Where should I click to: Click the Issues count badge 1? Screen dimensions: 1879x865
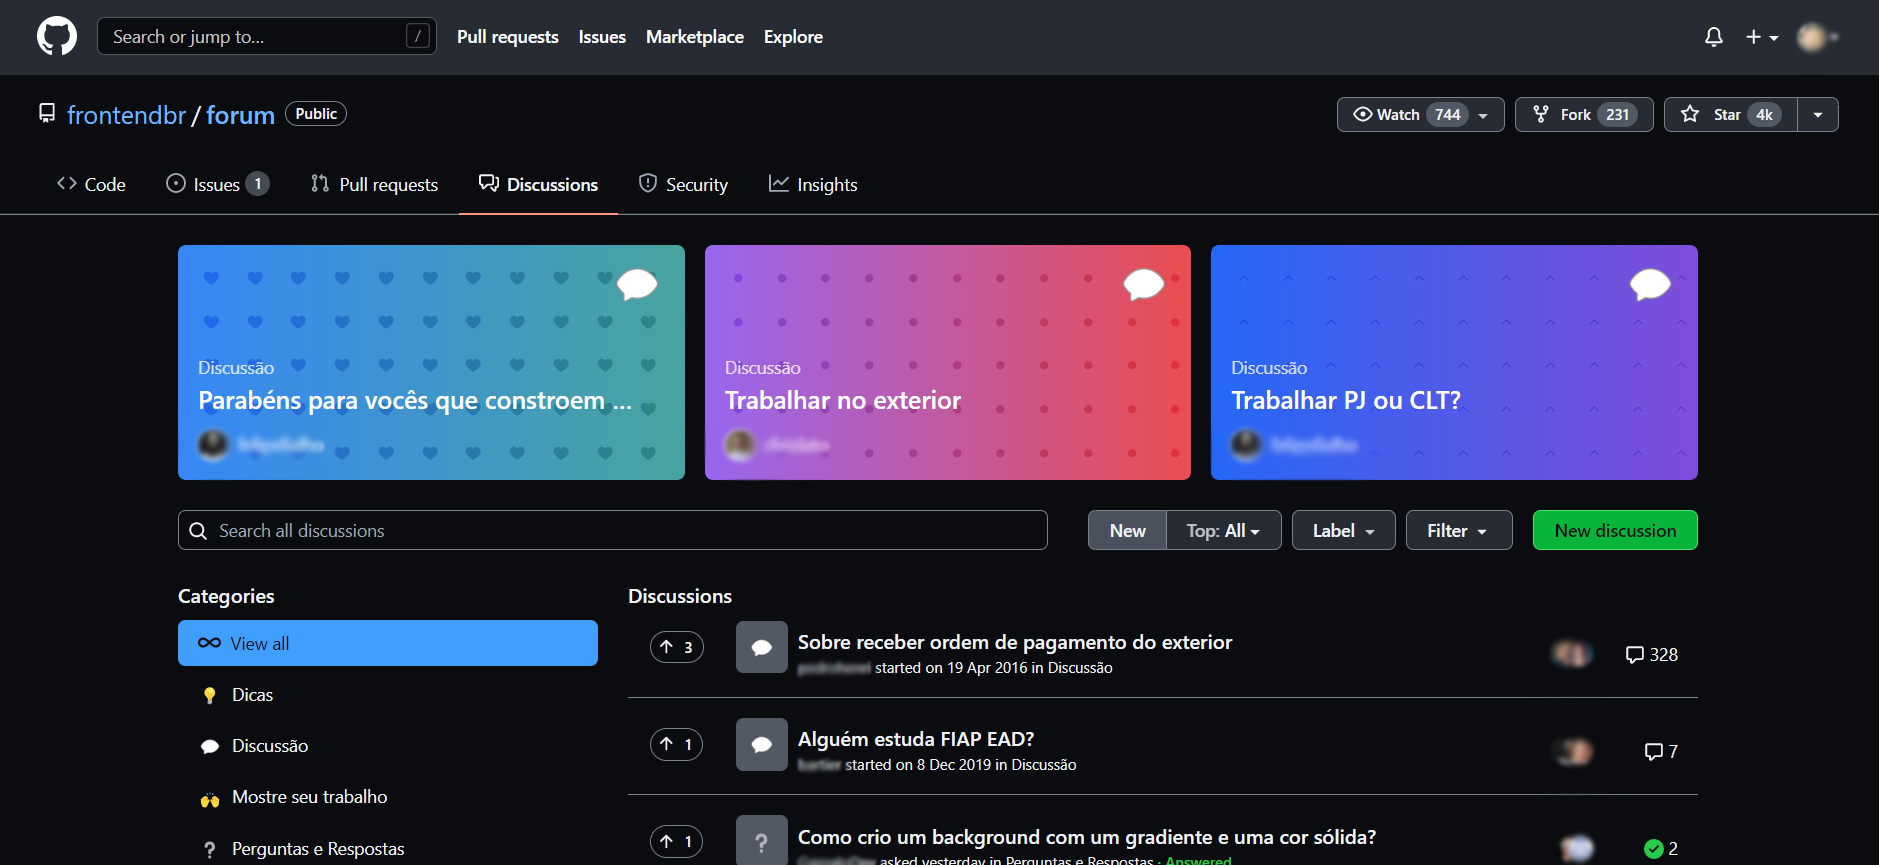[x=258, y=184]
